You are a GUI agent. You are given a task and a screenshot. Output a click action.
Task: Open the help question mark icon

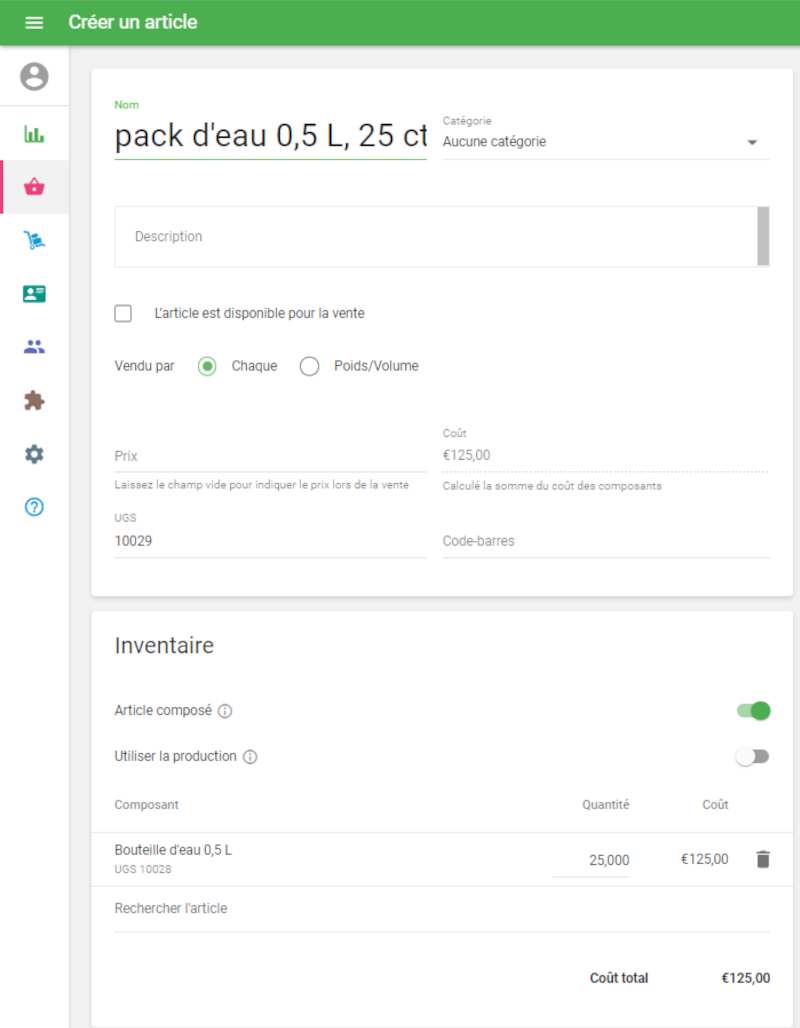coord(34,507)
